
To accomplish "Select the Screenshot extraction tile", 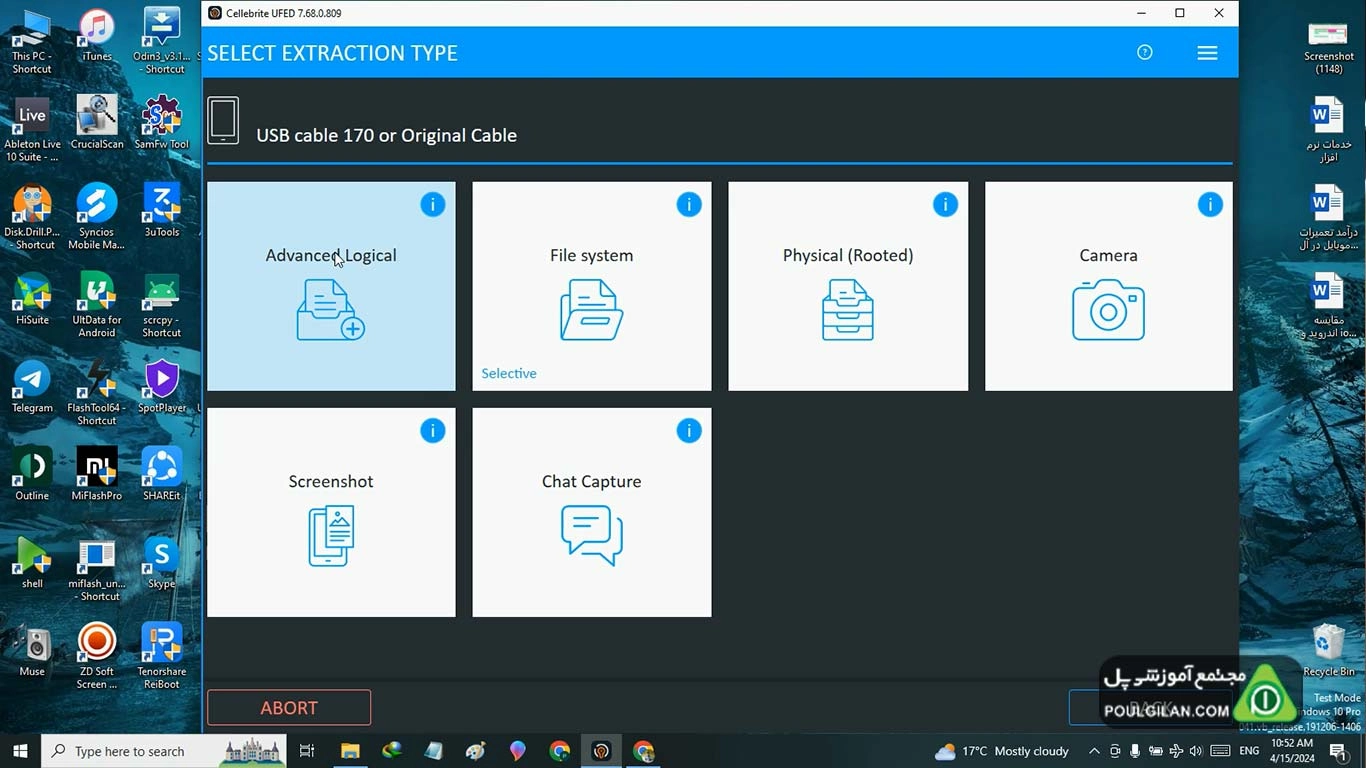I will (x=331, y=512).
